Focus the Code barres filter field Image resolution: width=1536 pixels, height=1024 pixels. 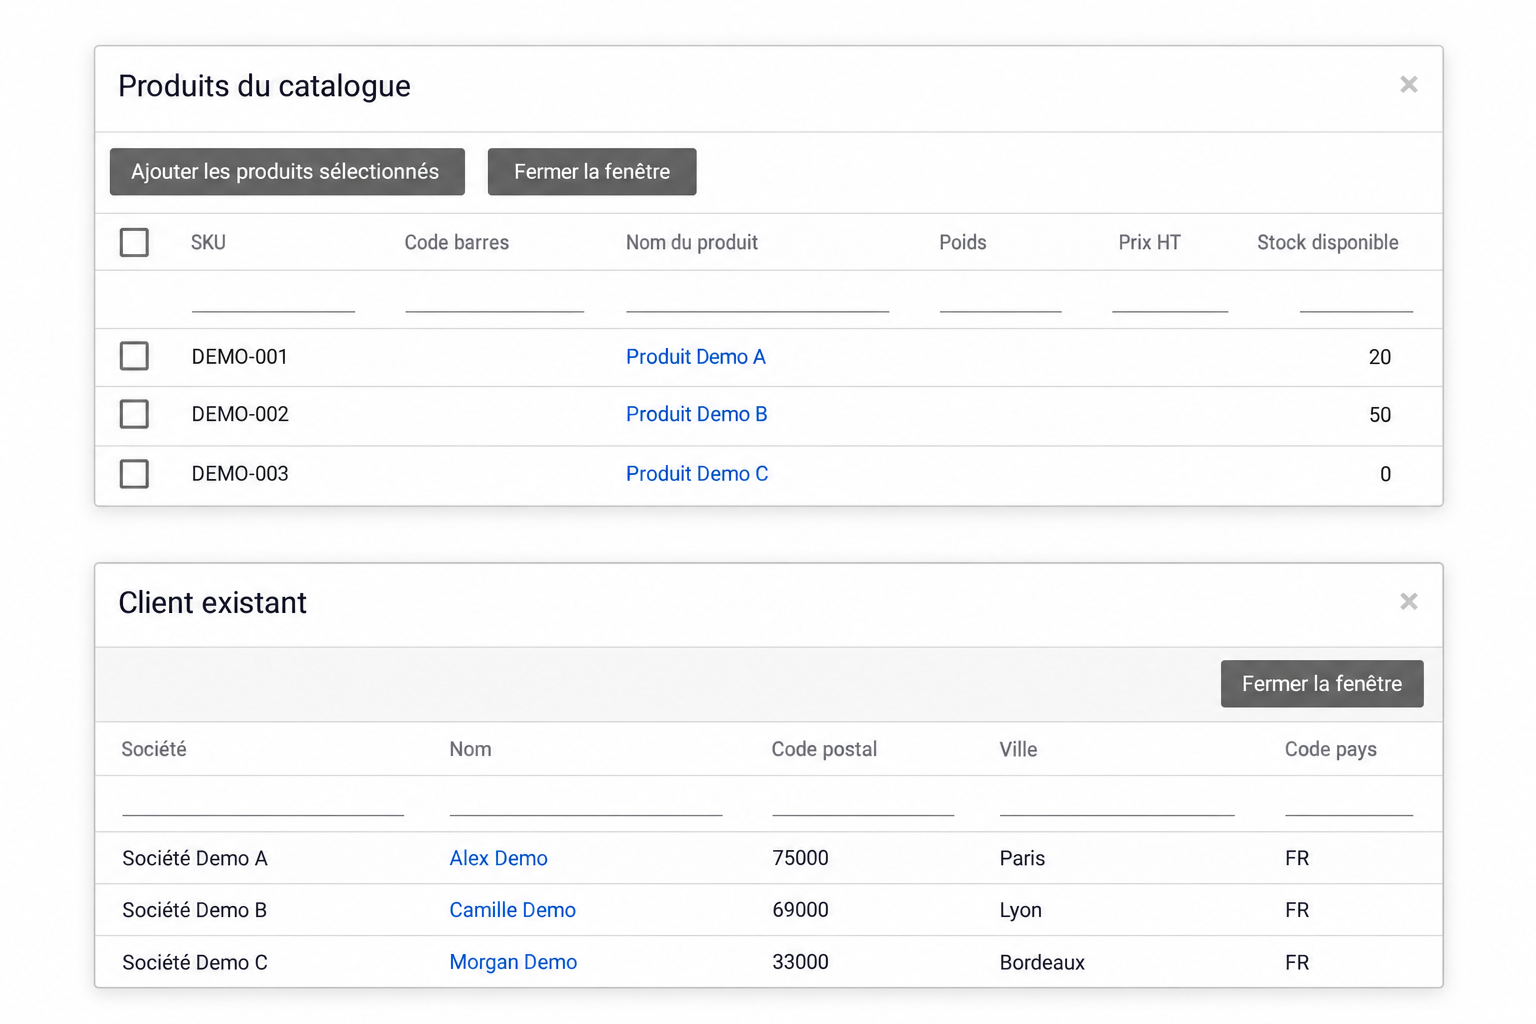tap(494, 299)
